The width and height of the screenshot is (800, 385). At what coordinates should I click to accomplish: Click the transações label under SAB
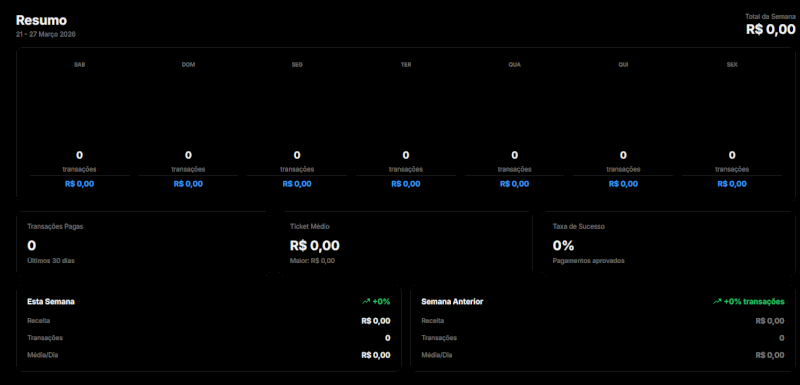pyautogui.click(x=80, y=169)
